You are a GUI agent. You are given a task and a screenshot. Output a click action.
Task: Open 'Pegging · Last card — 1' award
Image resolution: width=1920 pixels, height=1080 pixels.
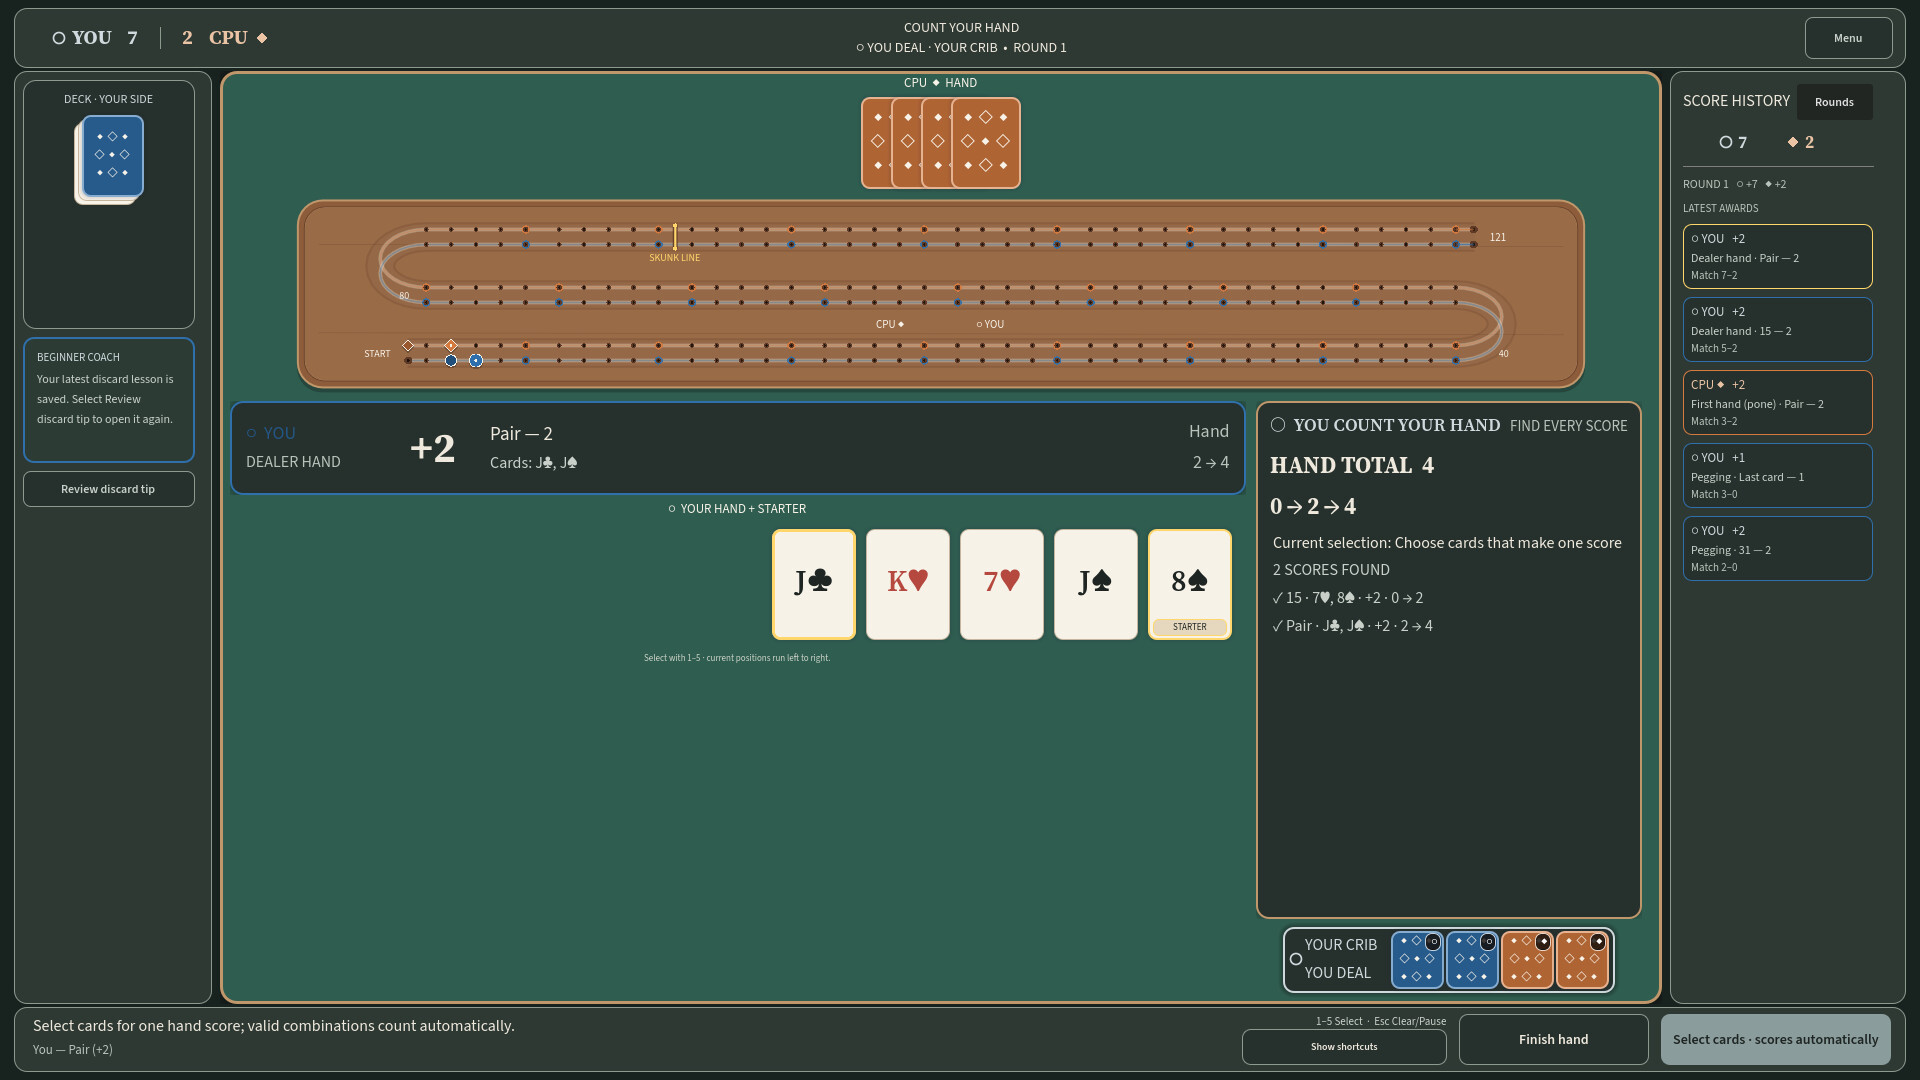(1777, 475)
